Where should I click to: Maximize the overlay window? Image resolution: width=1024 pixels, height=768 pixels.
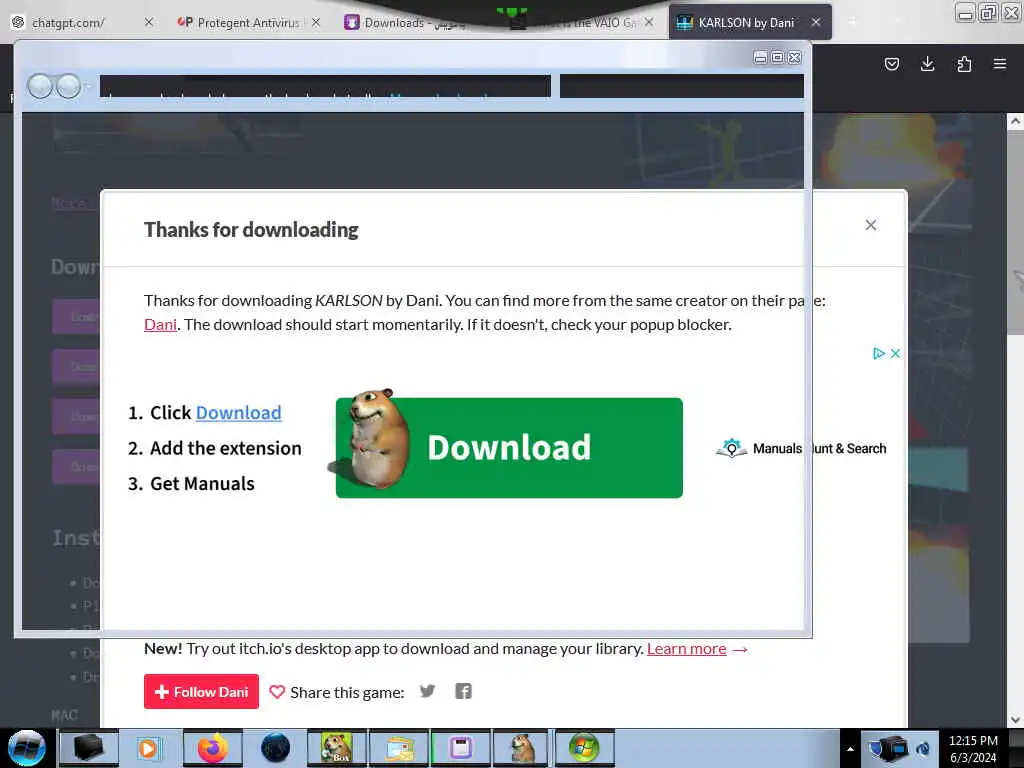click(x=777, y=57)
